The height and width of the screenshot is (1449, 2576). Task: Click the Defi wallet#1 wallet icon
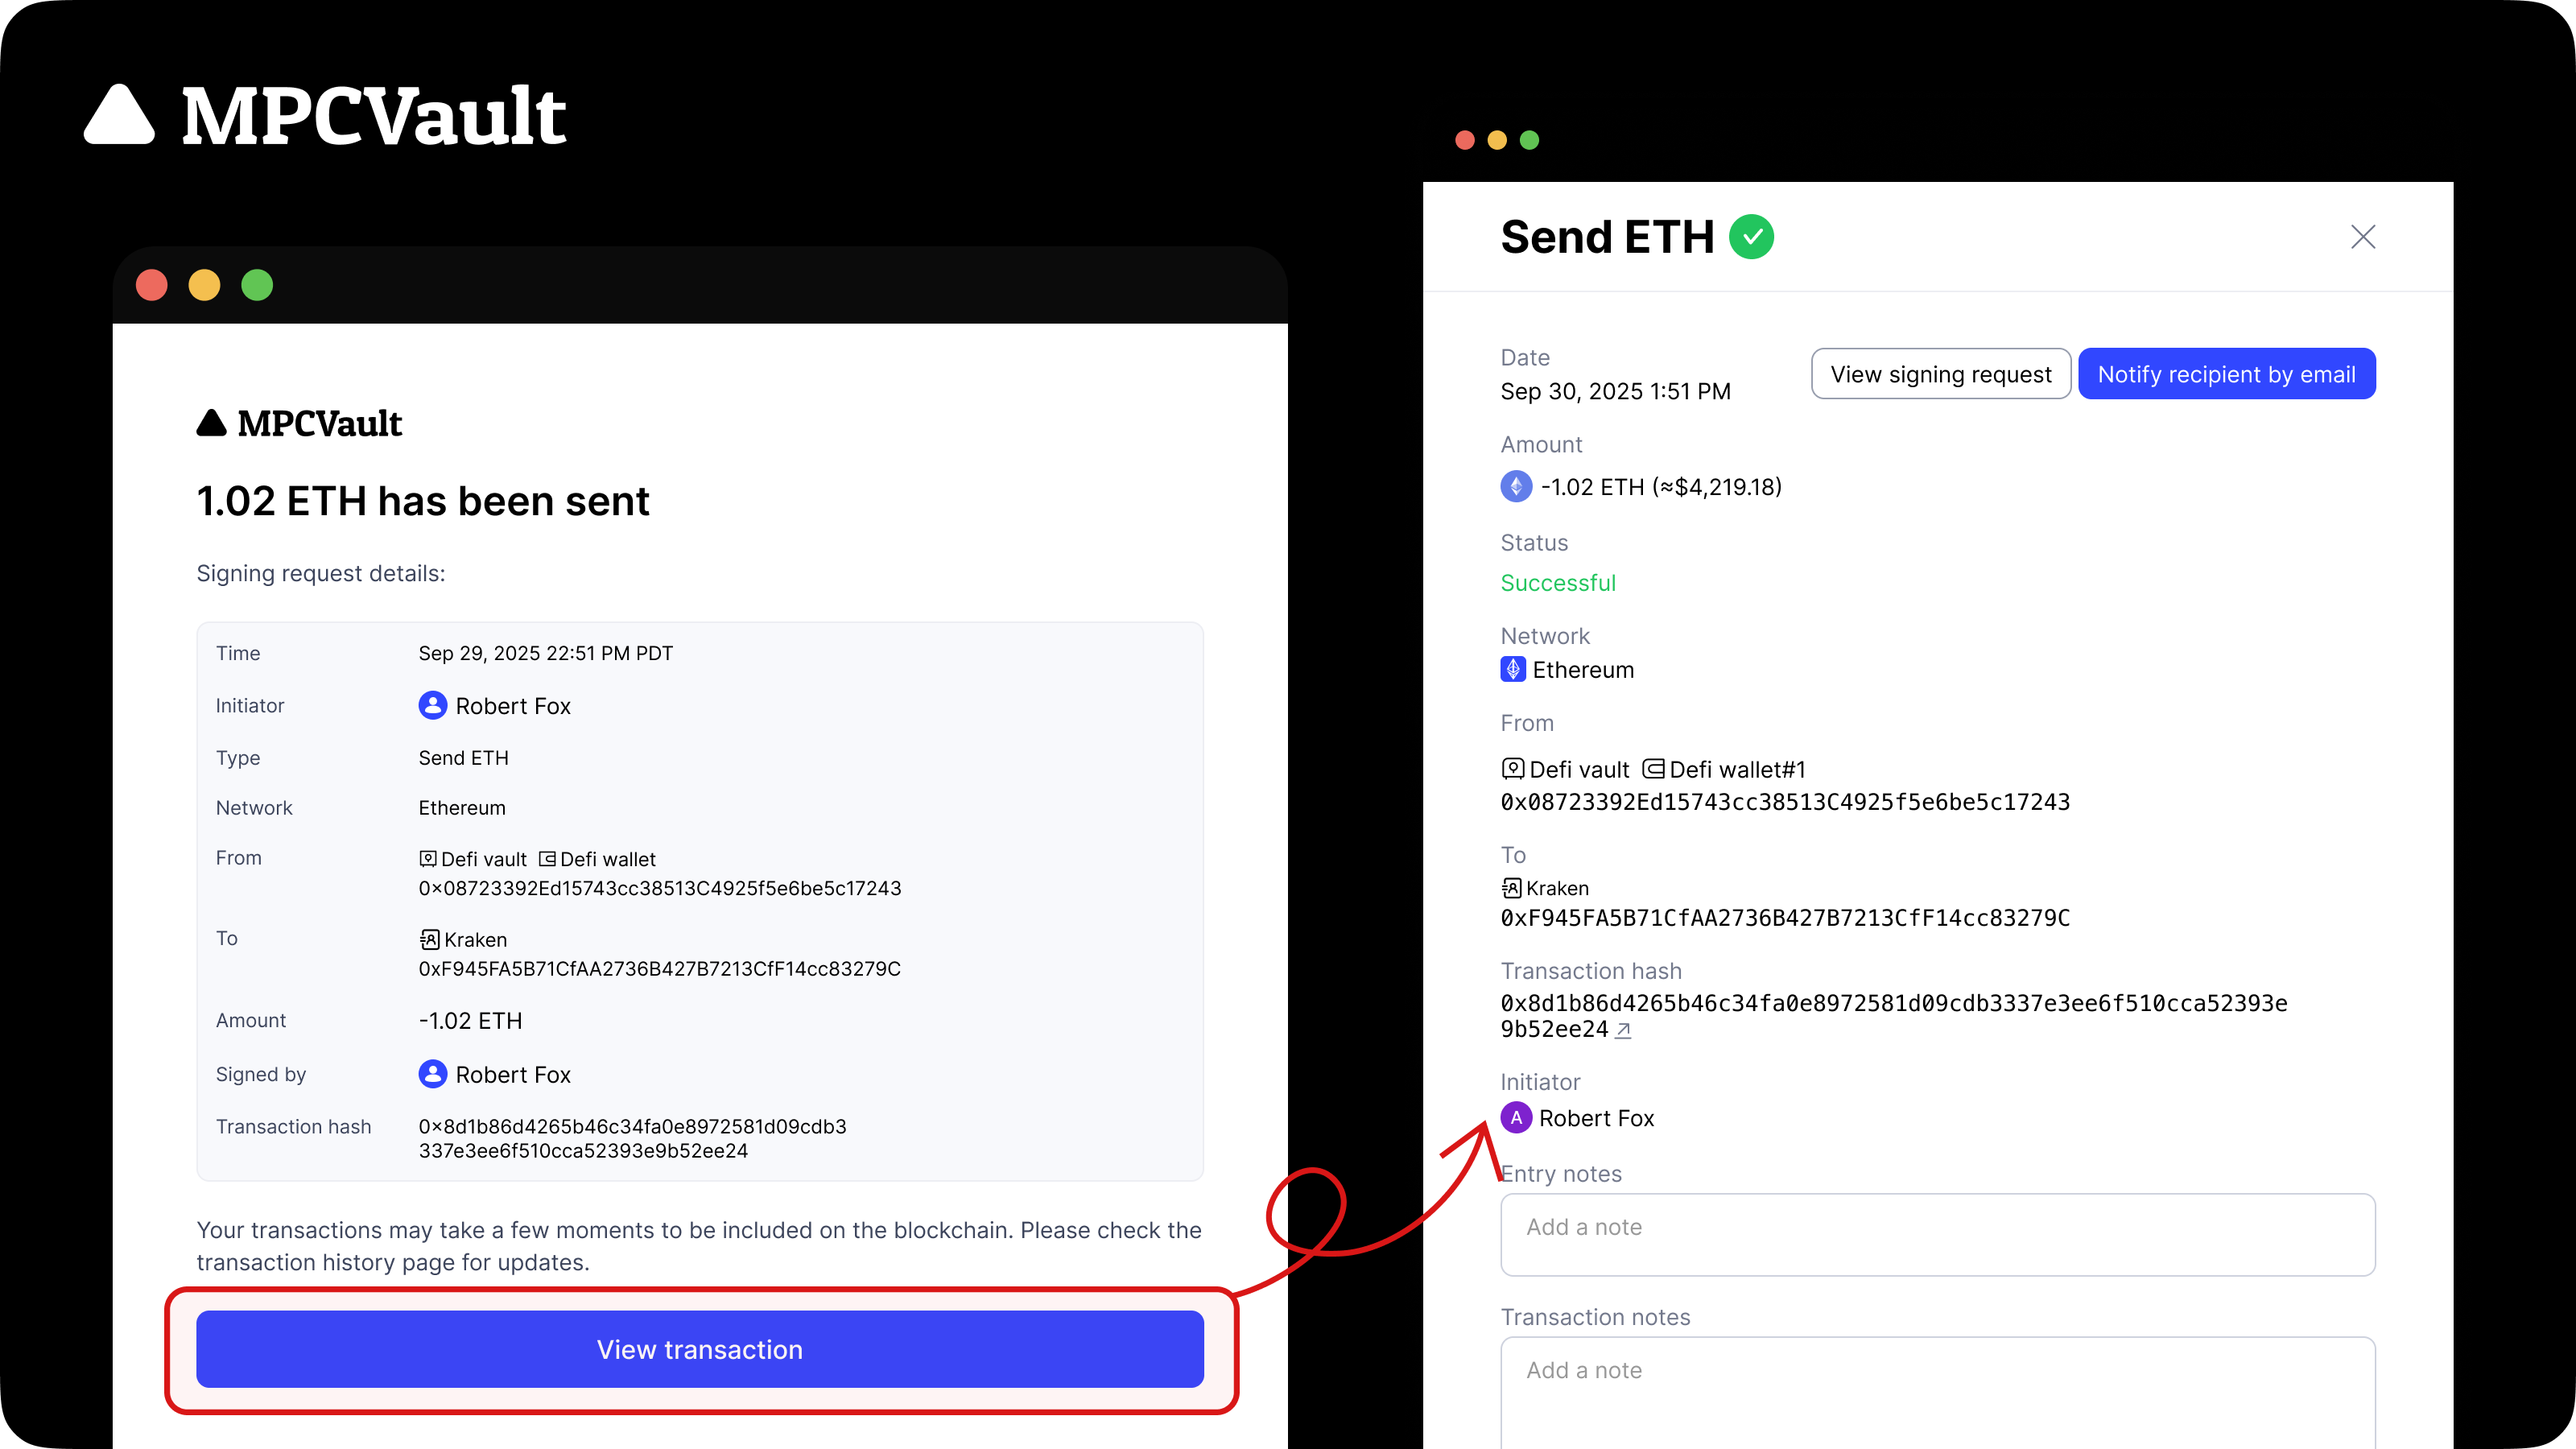coord(1654,769)
